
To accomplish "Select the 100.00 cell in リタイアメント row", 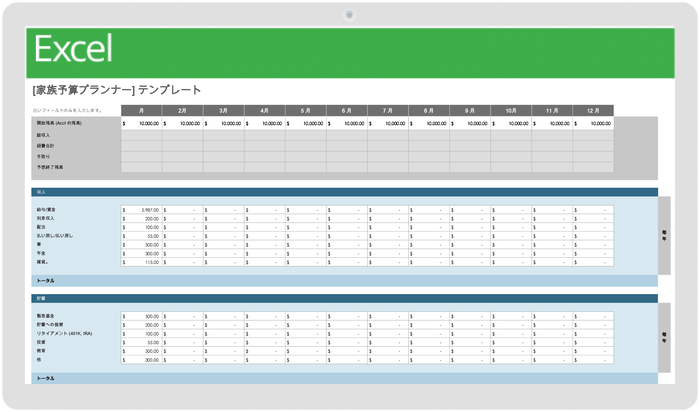I will tap(142, 333).
